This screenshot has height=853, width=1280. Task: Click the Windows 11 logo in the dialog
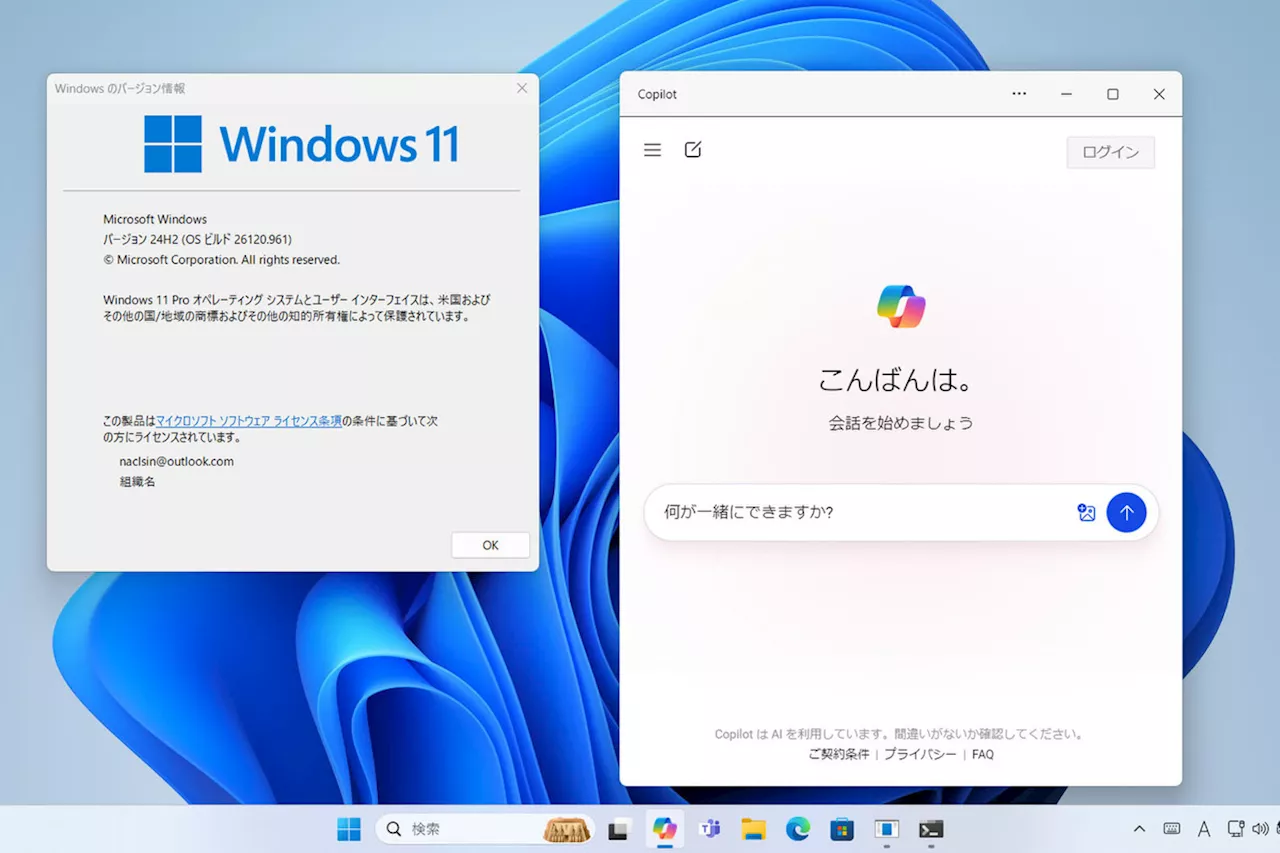pos(302,144)
